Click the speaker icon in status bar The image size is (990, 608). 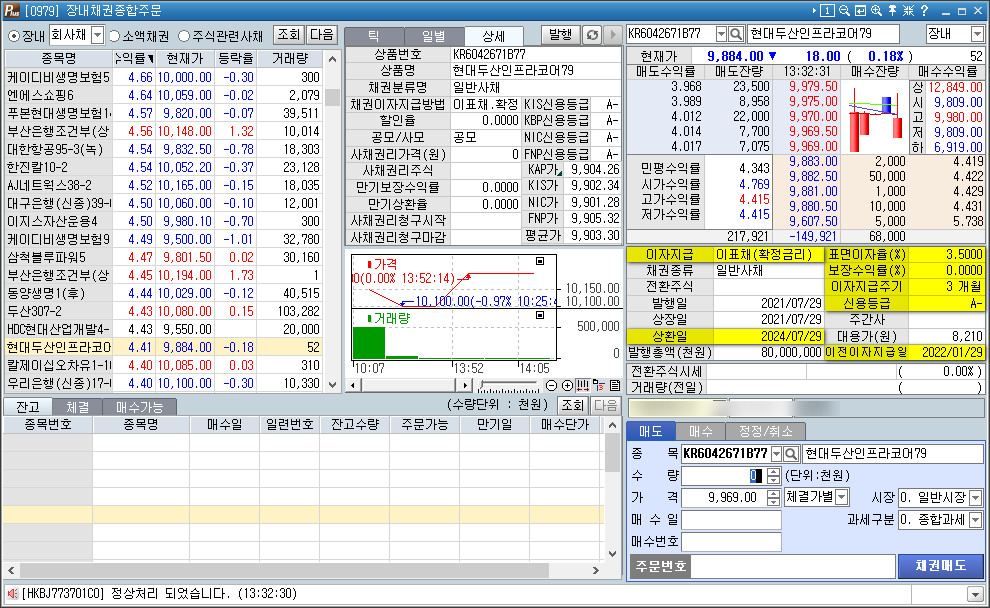(12, 593)
